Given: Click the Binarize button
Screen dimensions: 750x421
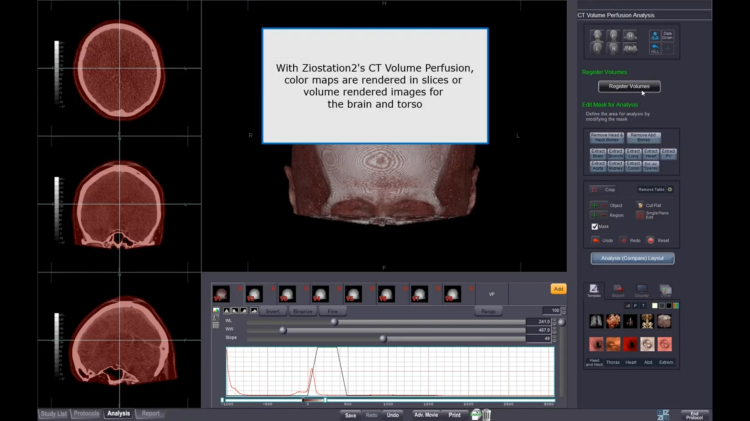Looking at the screenshot, I should (303, 311).
